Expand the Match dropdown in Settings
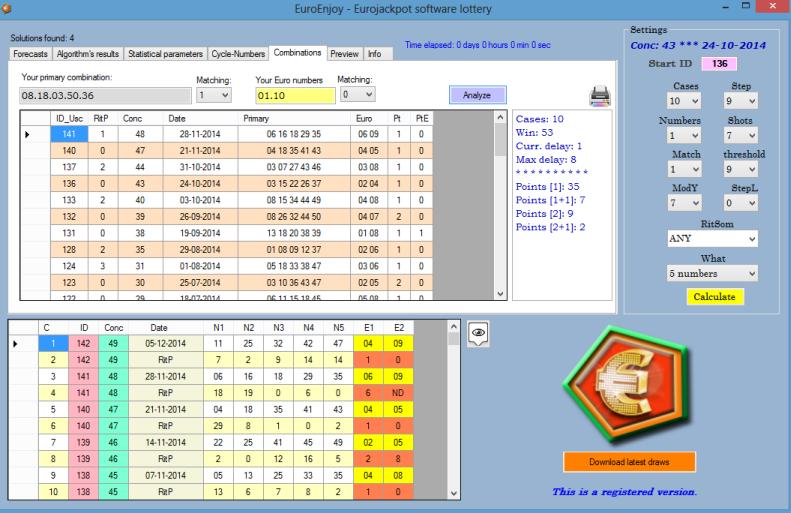Screen dimensions: 791x513 pos(684,169)
